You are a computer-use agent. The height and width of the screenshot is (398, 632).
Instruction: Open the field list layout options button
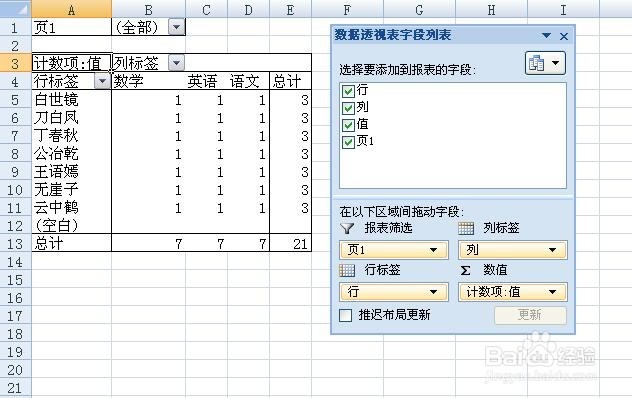tap(545, 63)
